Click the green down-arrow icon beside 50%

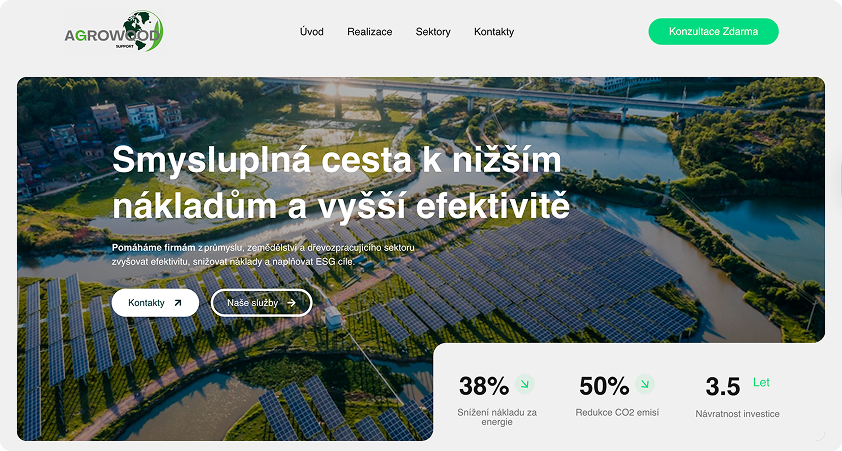[x=645, y=384]
